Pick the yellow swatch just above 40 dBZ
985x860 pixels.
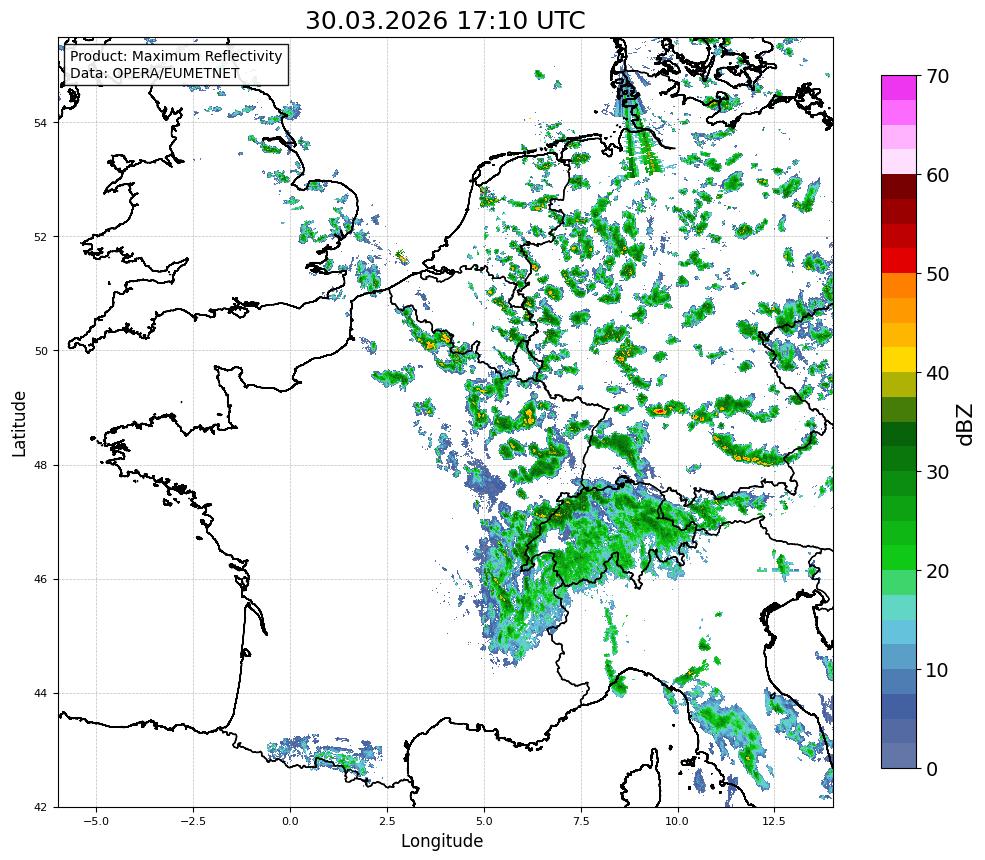(x=899, y=360)
